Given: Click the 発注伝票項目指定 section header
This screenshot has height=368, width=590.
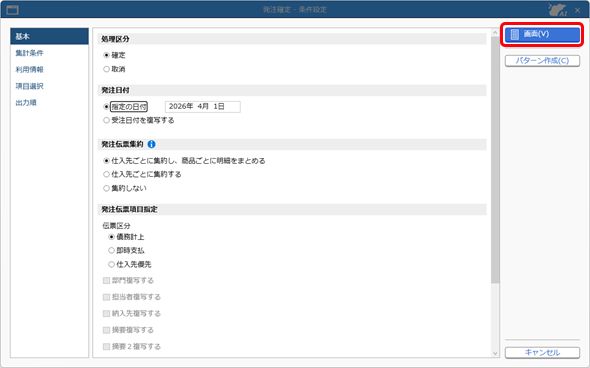Looking at the screenshot, I should point(292,210).
